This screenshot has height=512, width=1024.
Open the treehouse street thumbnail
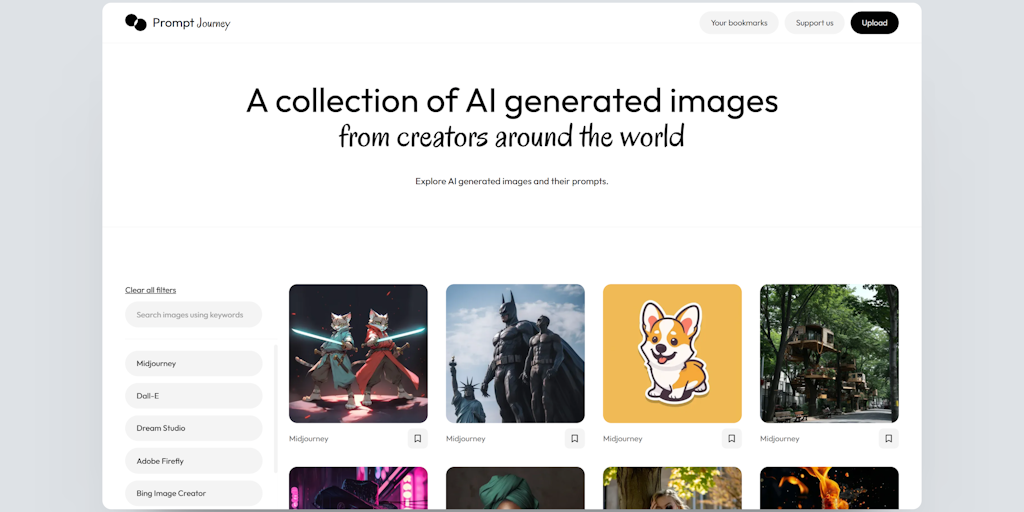pos(829,353)
